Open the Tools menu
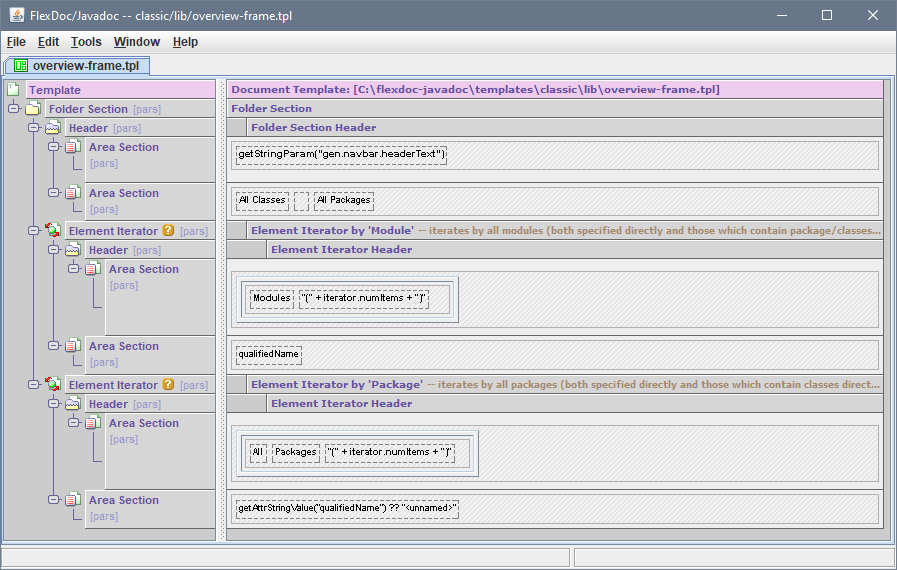Image resolution: width=897 pixels, height=570 pixels. pyautogui.click(x=86, y=42)
